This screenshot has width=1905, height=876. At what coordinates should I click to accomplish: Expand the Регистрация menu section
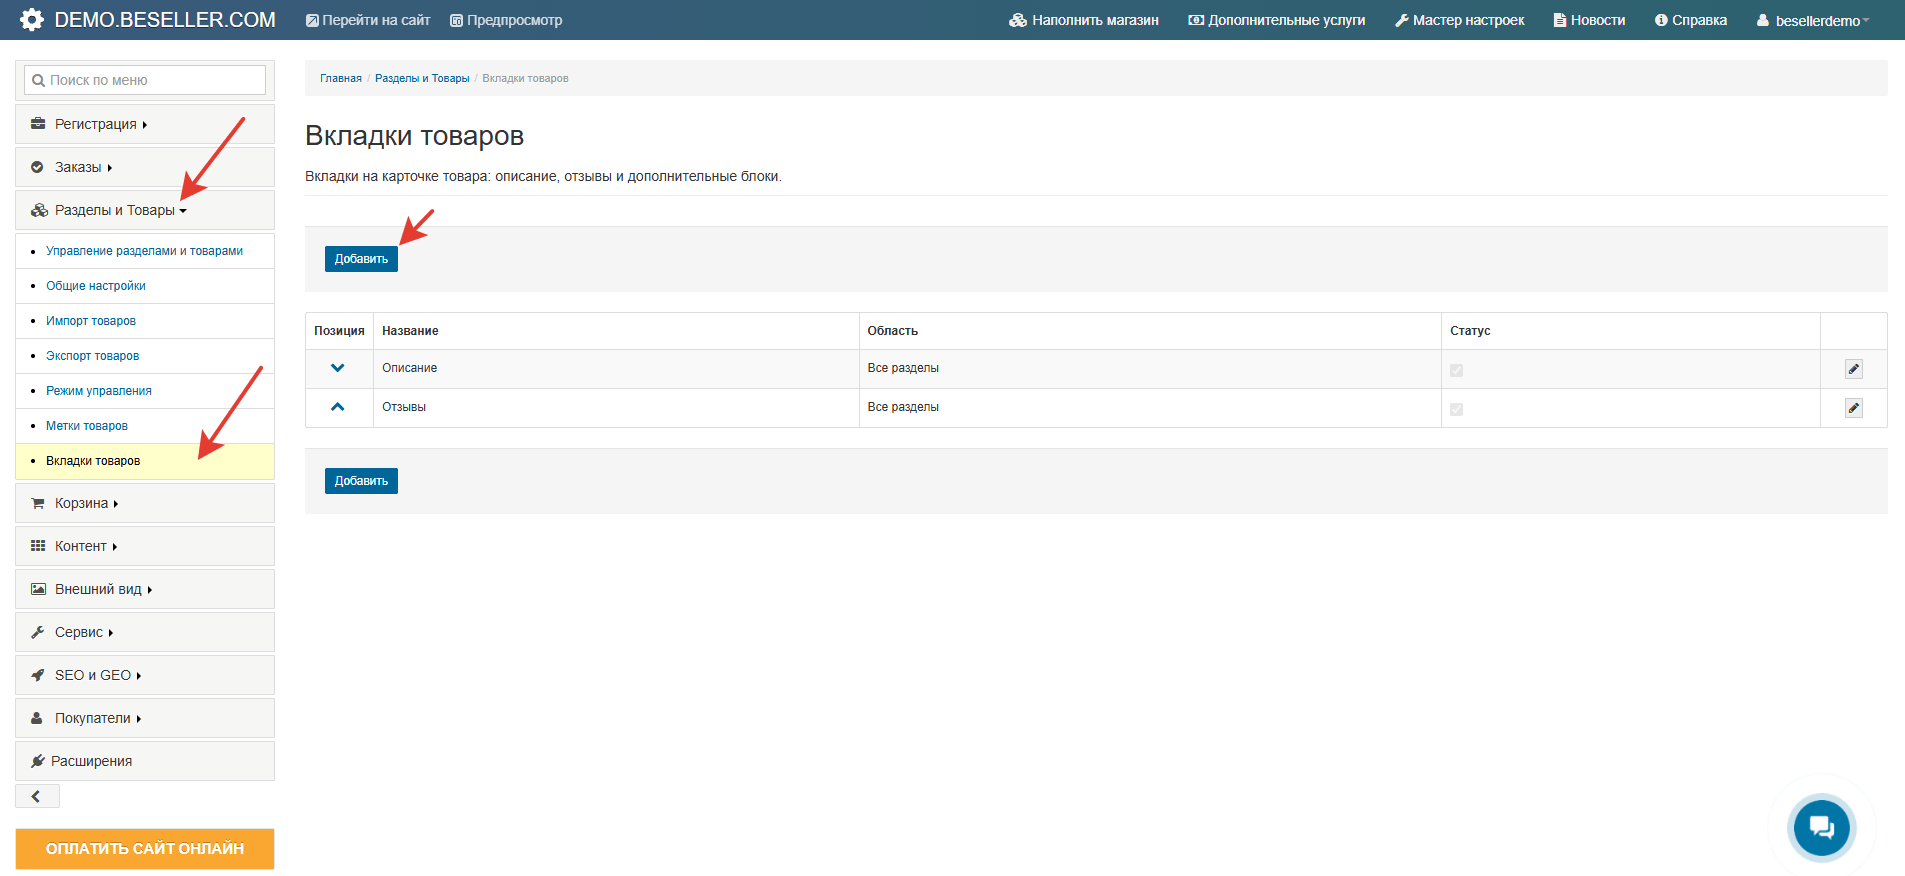coord(145,124)
